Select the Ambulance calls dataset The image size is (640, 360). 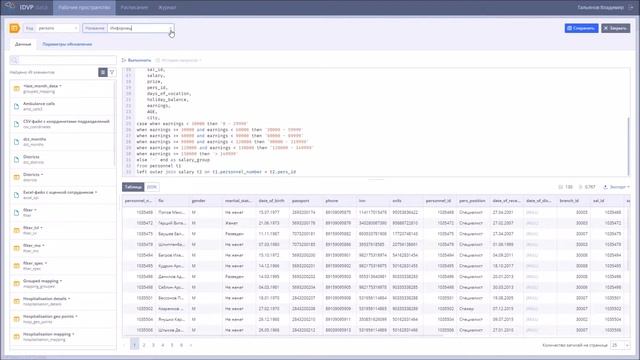click(62, 106)
